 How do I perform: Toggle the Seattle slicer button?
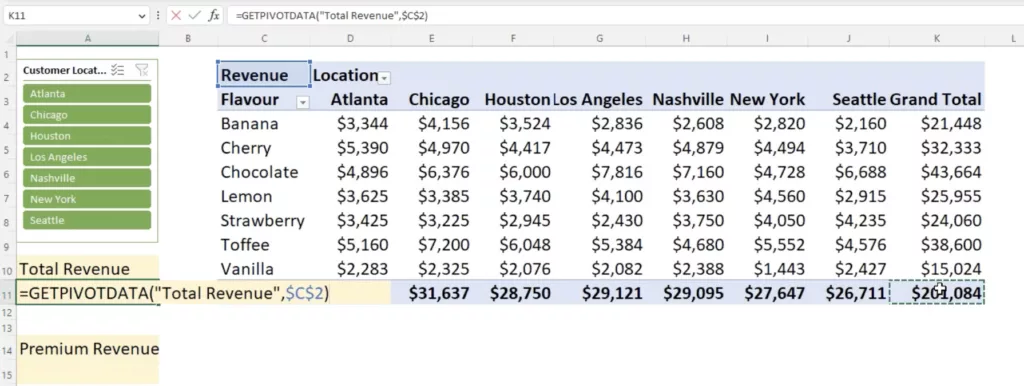[x=87, y=220]
